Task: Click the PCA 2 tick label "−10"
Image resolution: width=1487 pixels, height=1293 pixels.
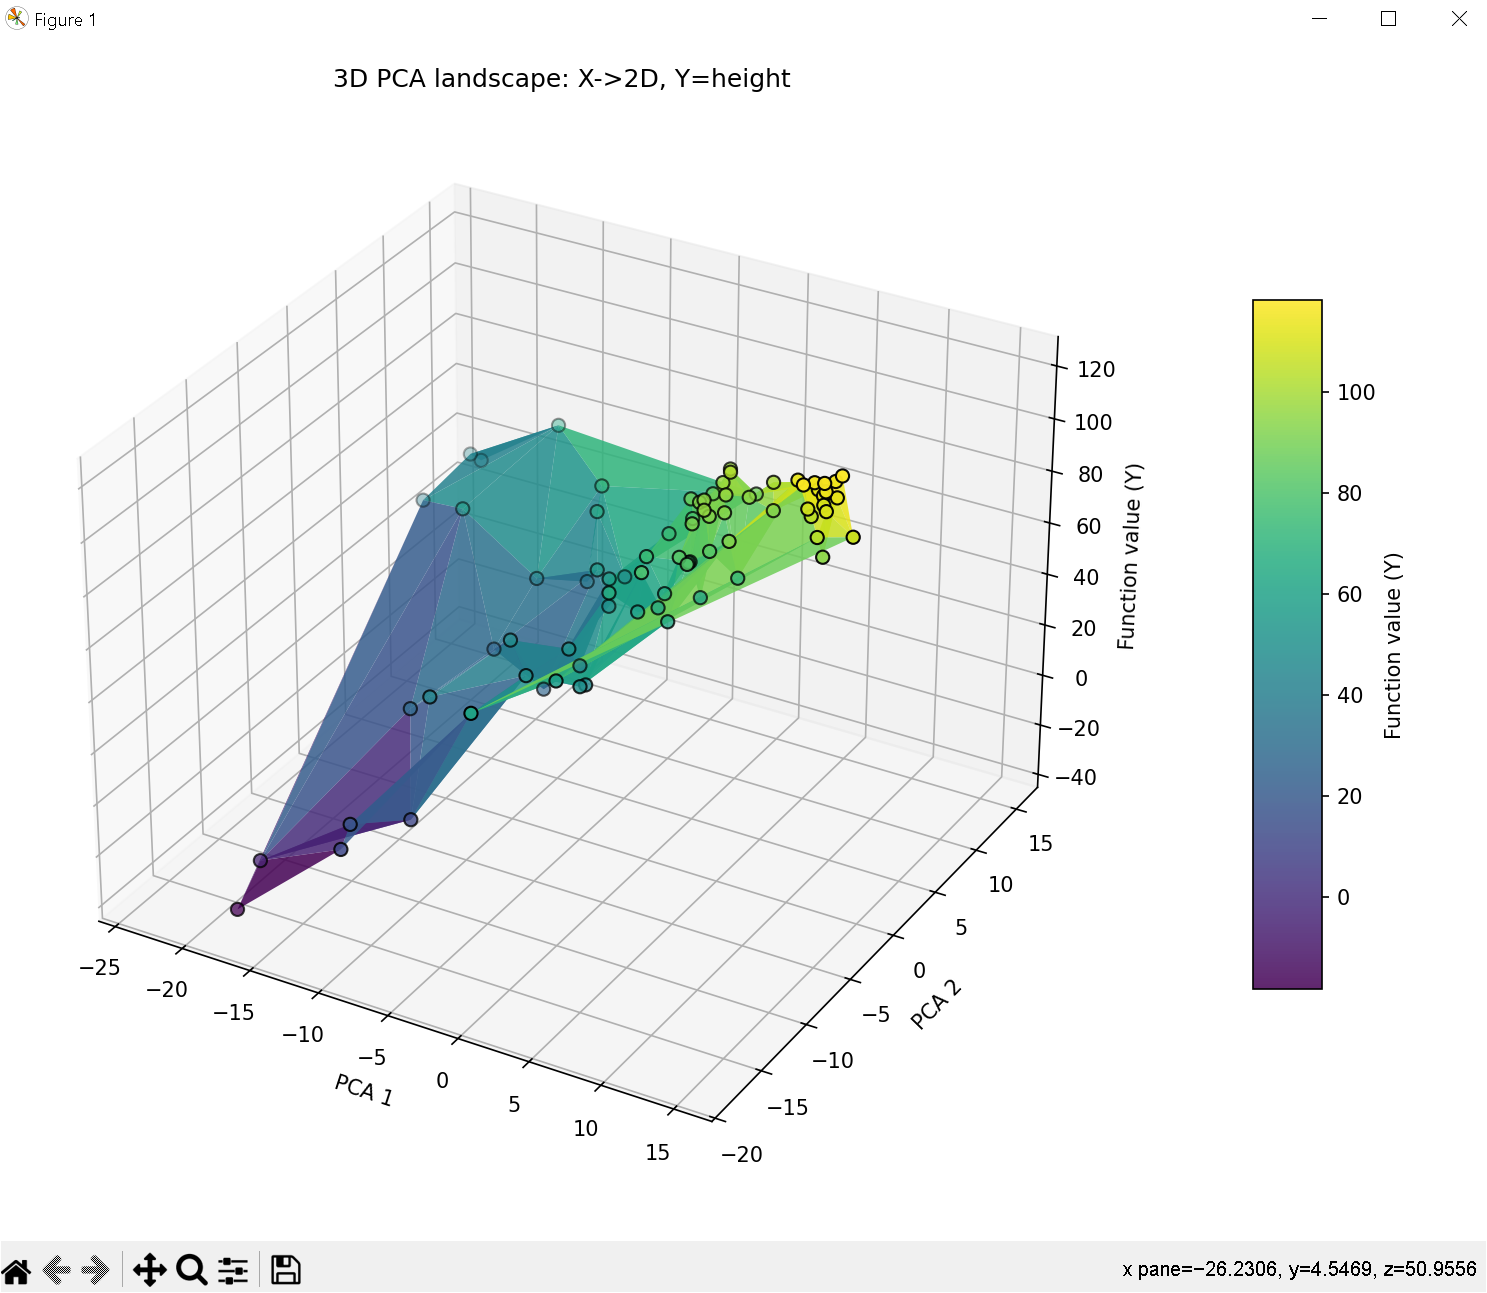Action: (x=833, y=1060)
